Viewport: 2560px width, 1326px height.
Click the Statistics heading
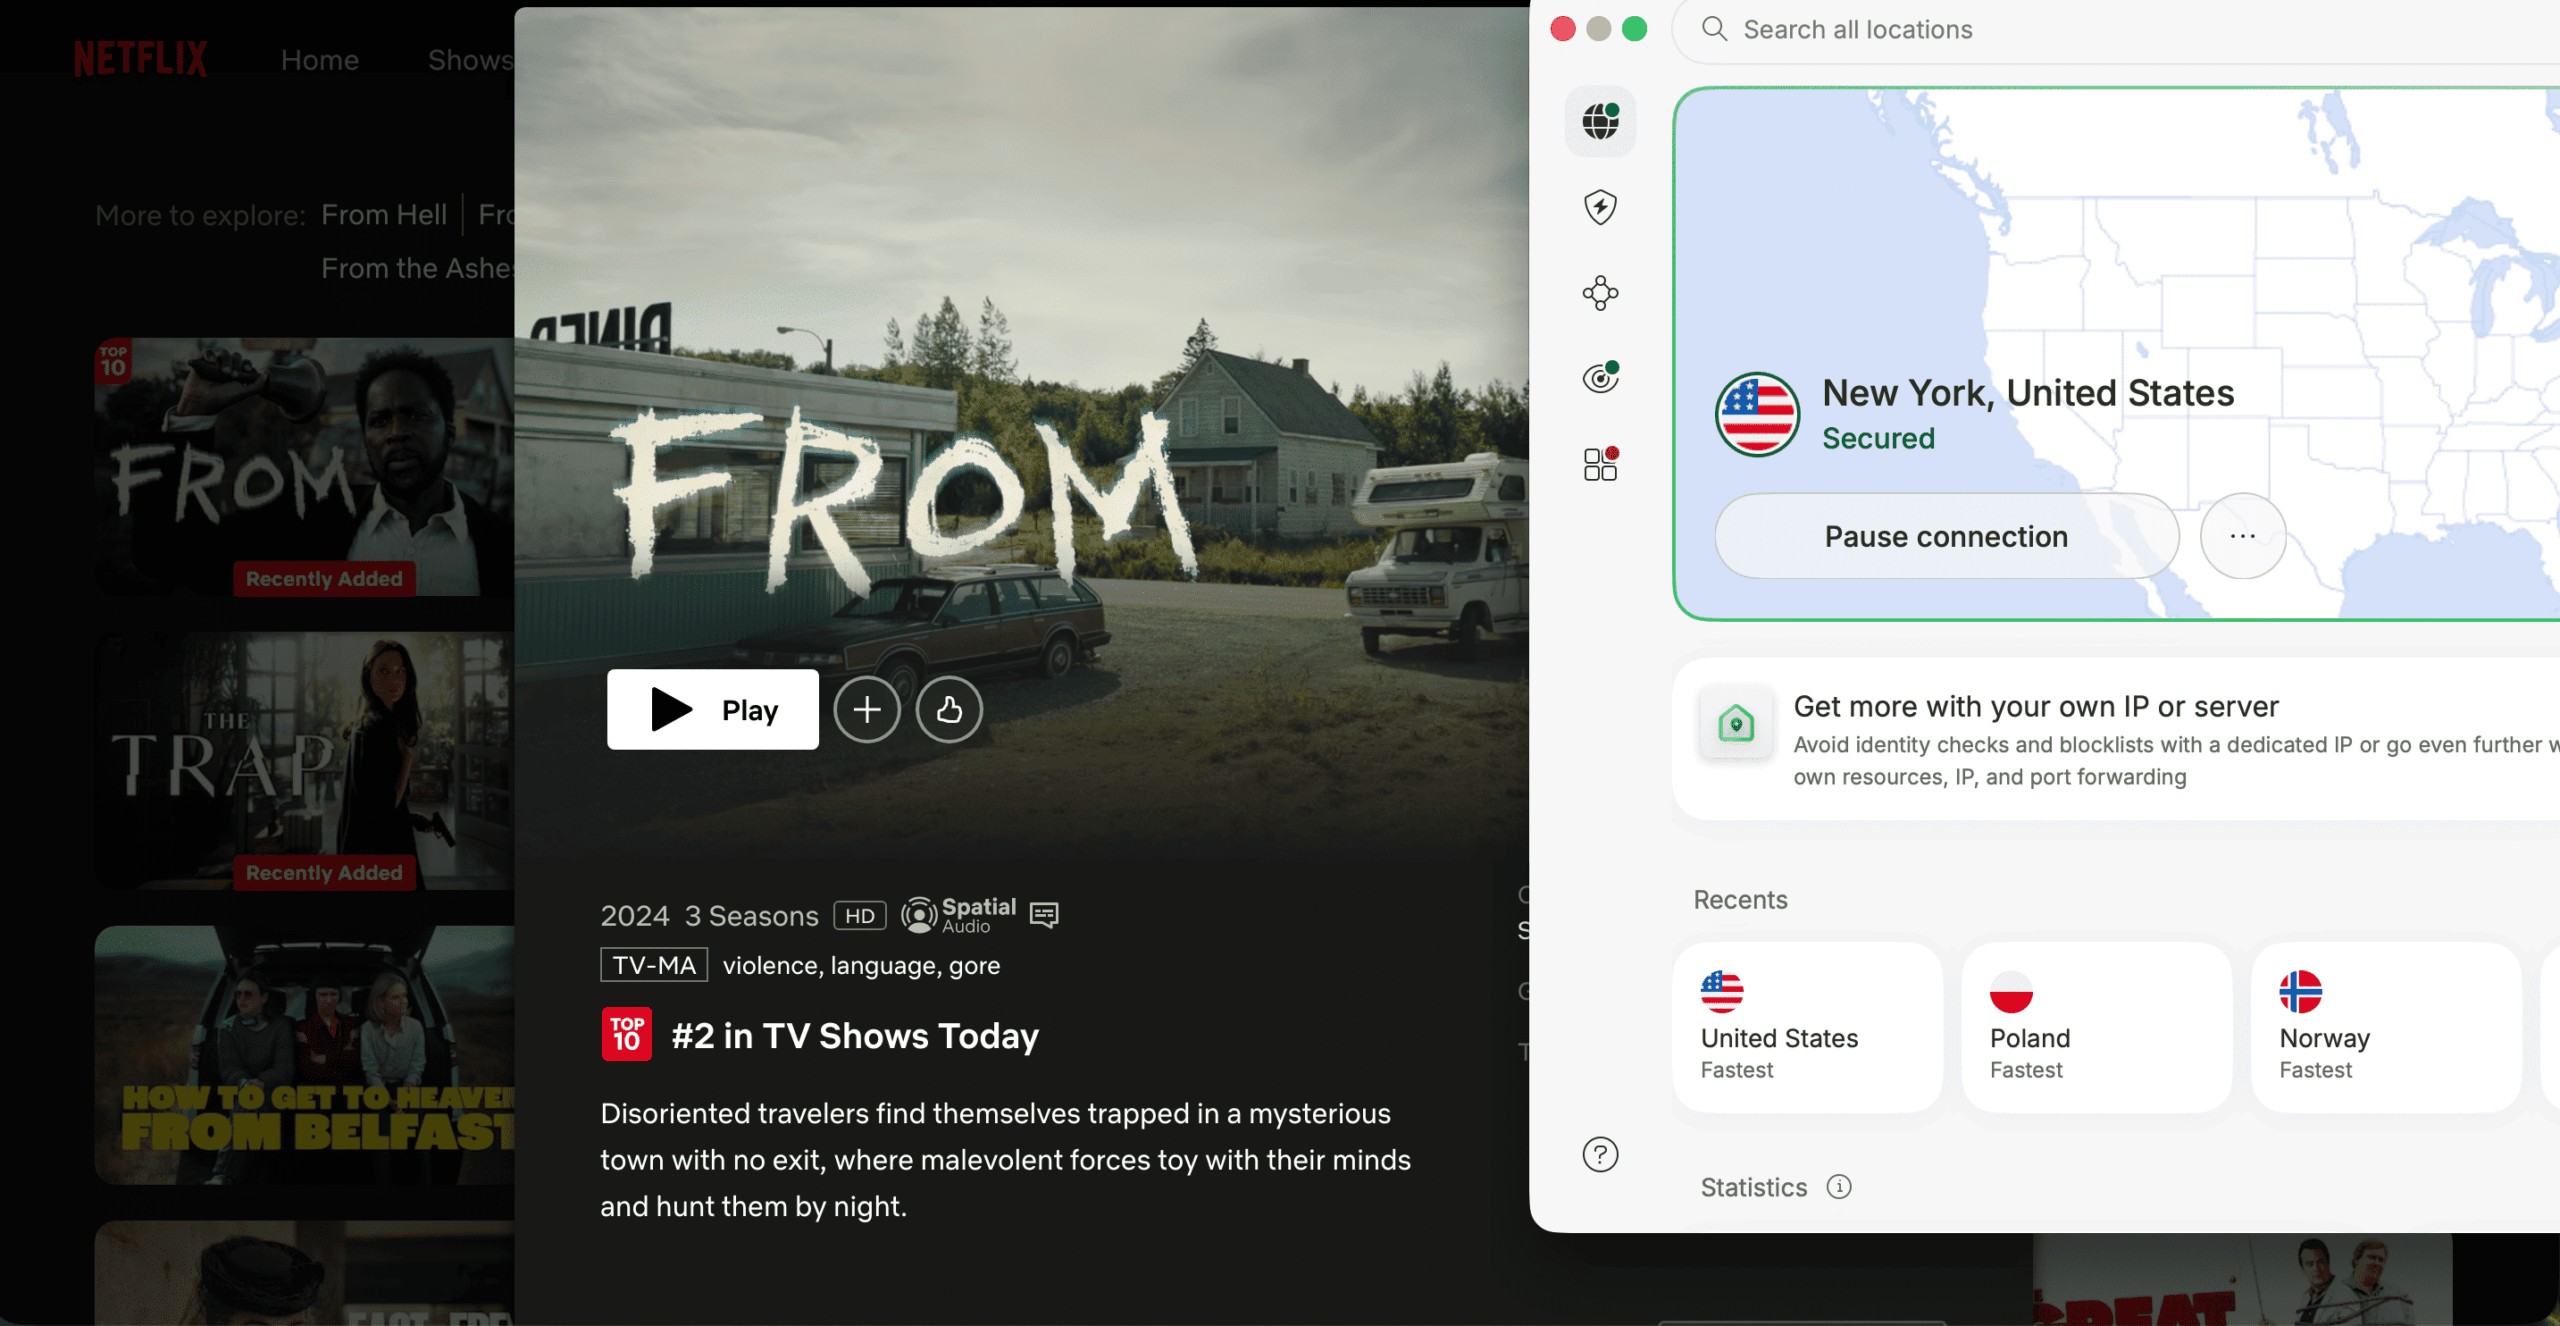pyautogui.click(x=1754, y=1187)
